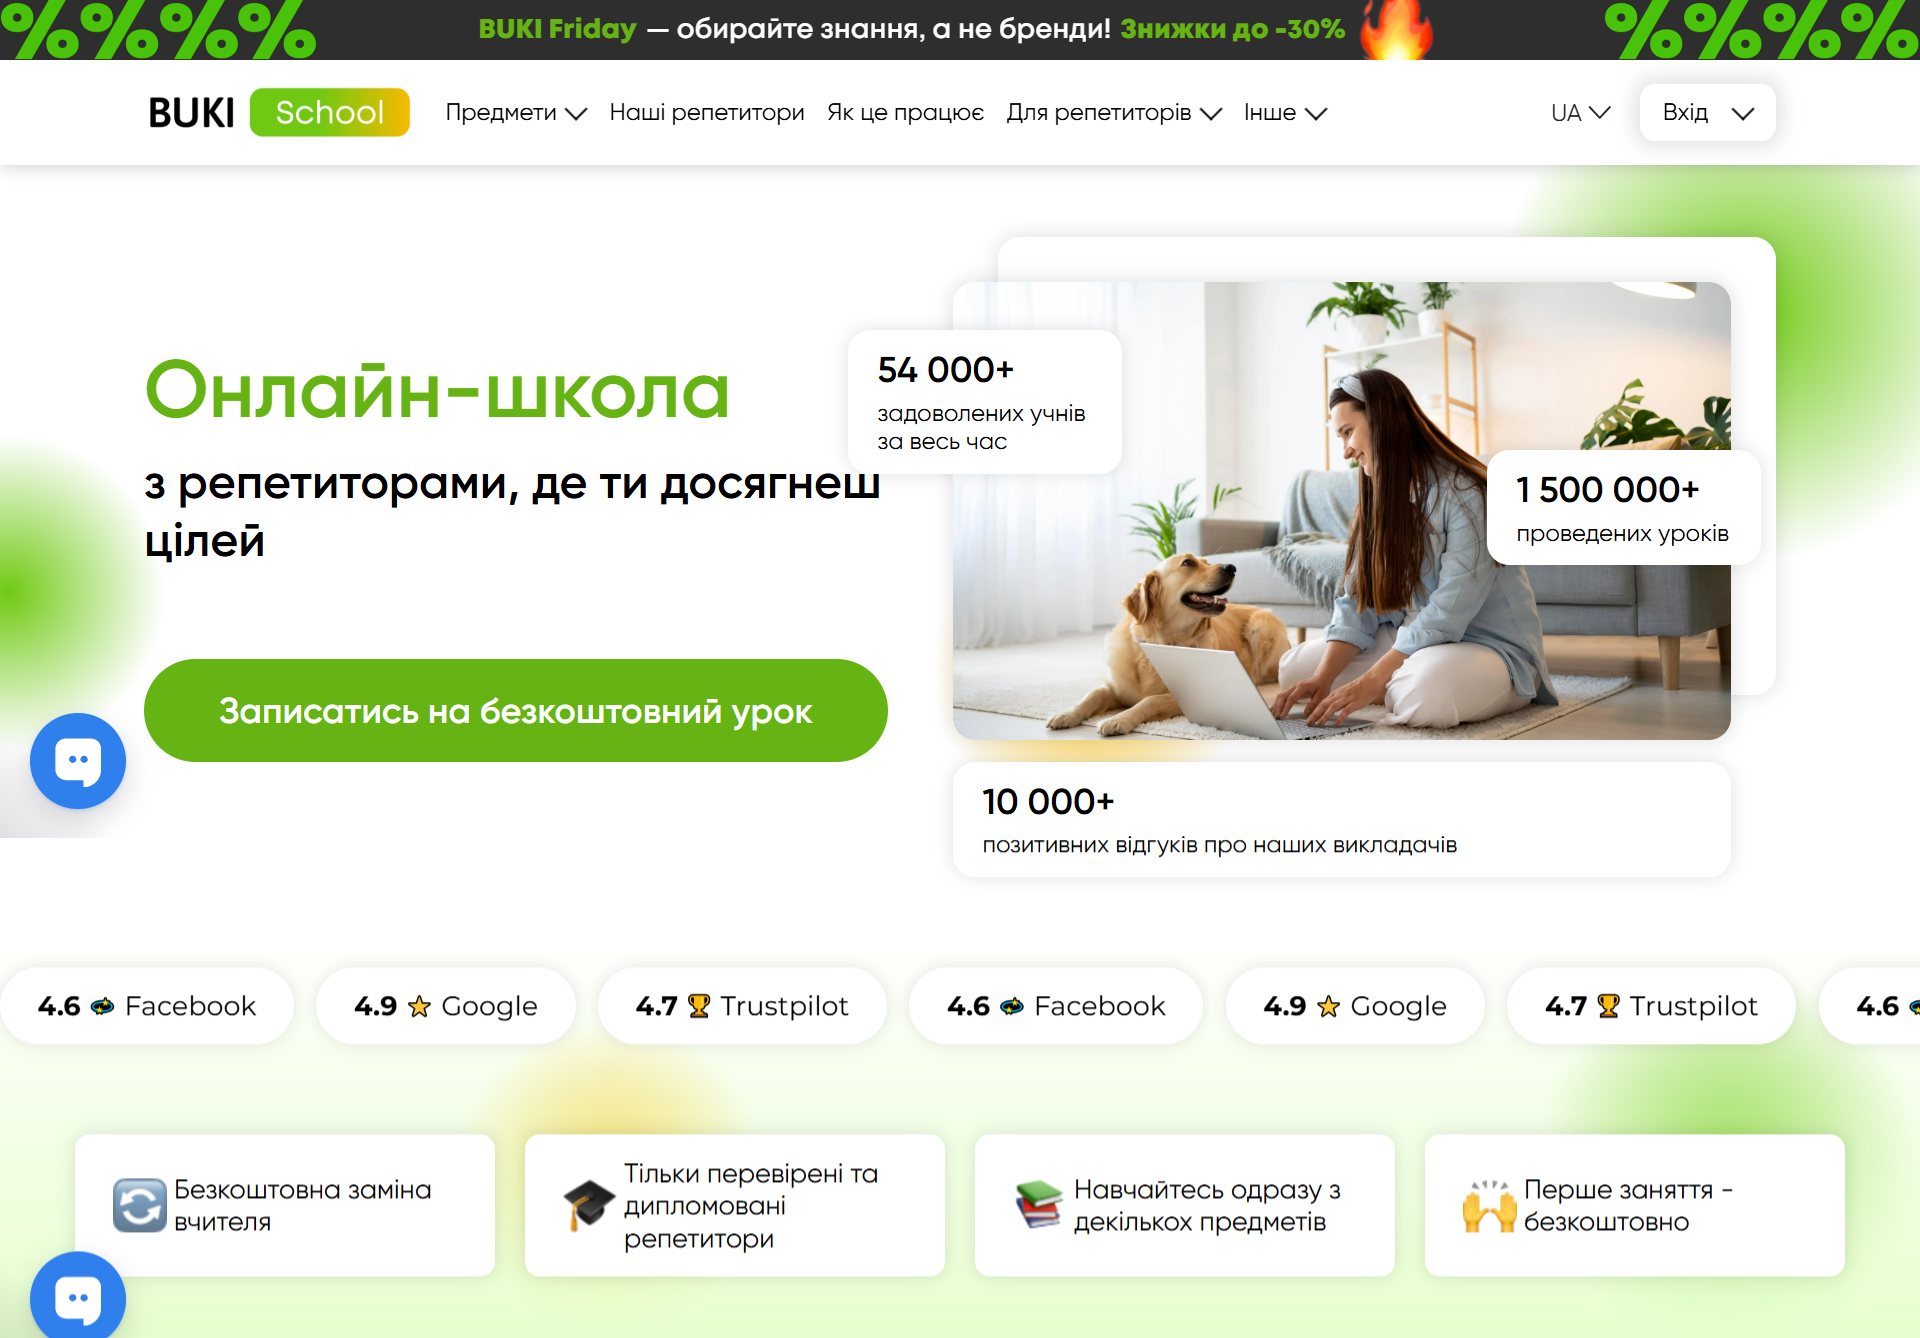Go to Як це працює

(905, 113)
